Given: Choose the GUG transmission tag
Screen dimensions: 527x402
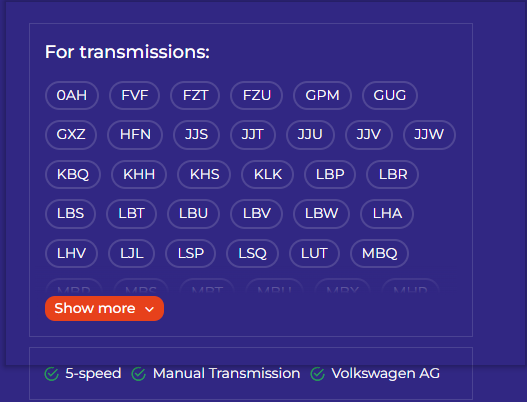Looking at the screenshot, I should coord(390,95).
